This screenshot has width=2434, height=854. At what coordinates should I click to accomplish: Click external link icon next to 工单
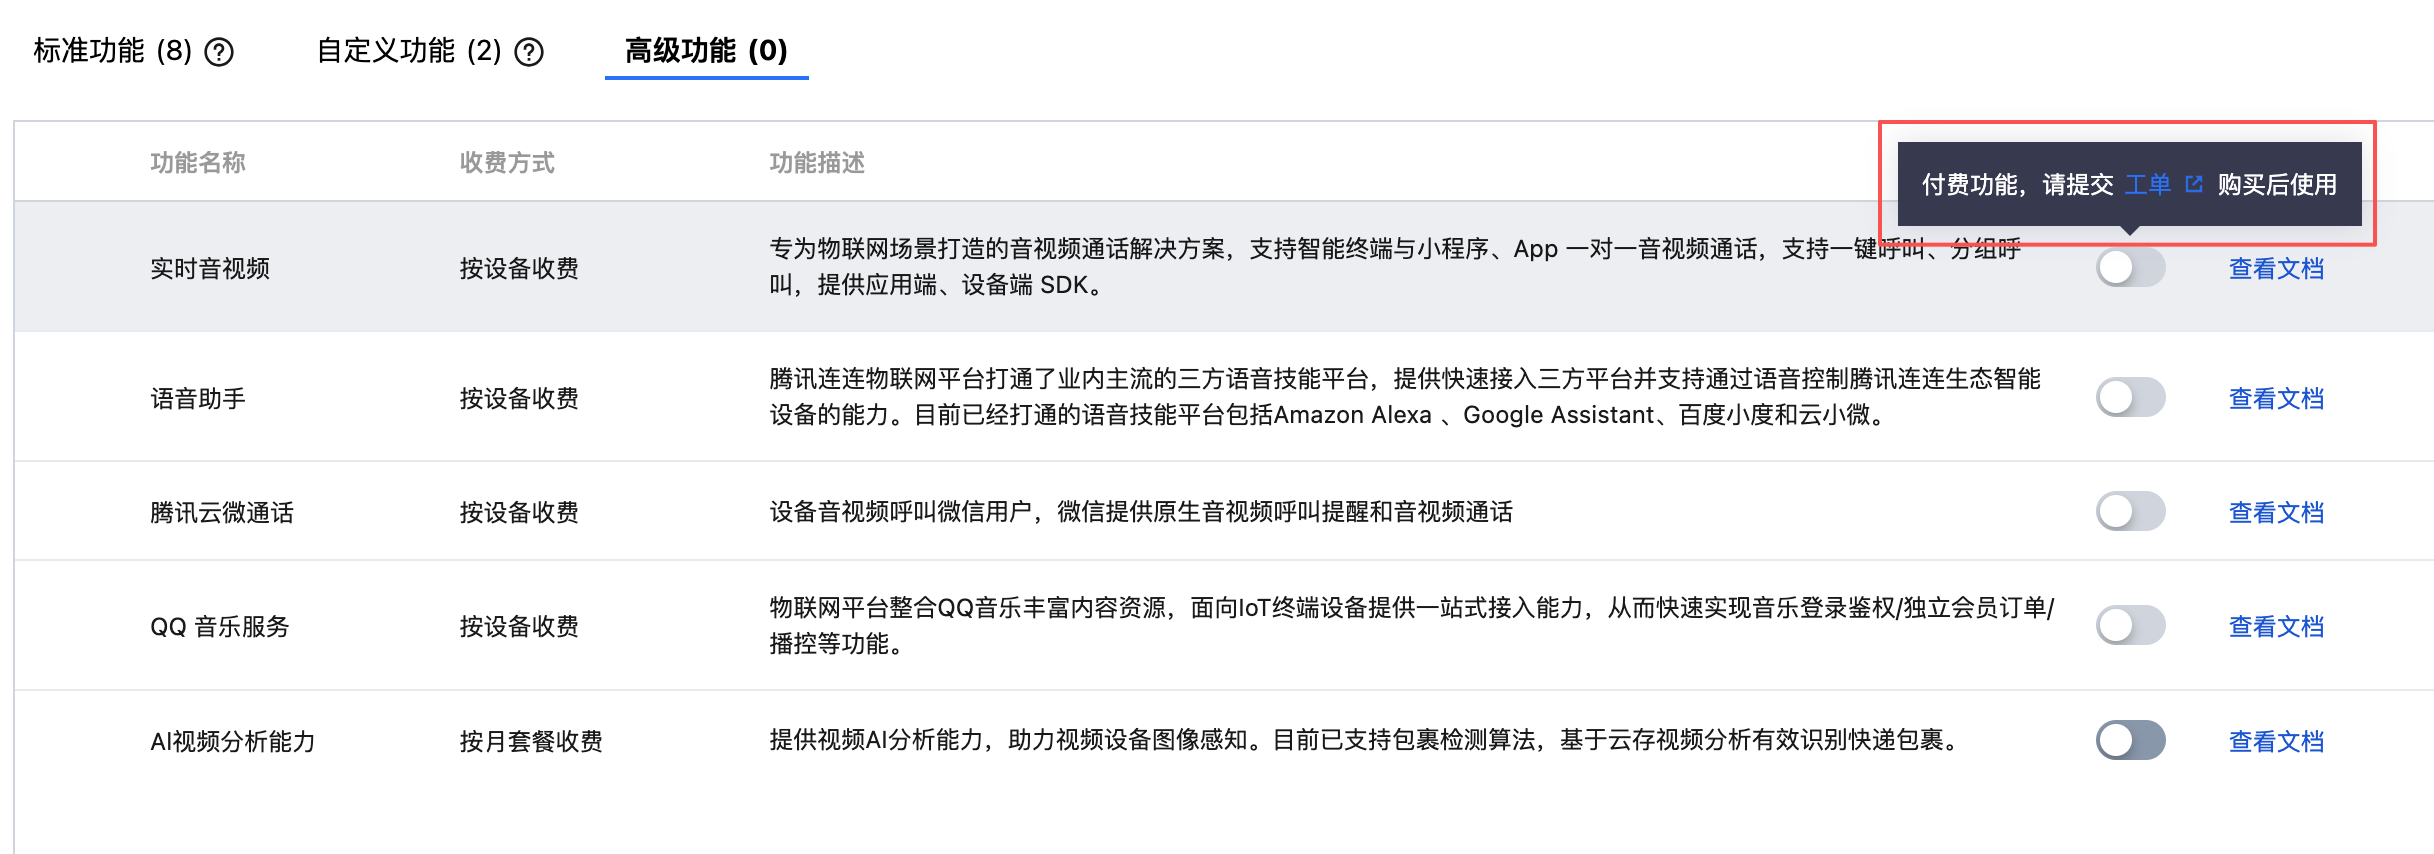tap(2194, 184)
